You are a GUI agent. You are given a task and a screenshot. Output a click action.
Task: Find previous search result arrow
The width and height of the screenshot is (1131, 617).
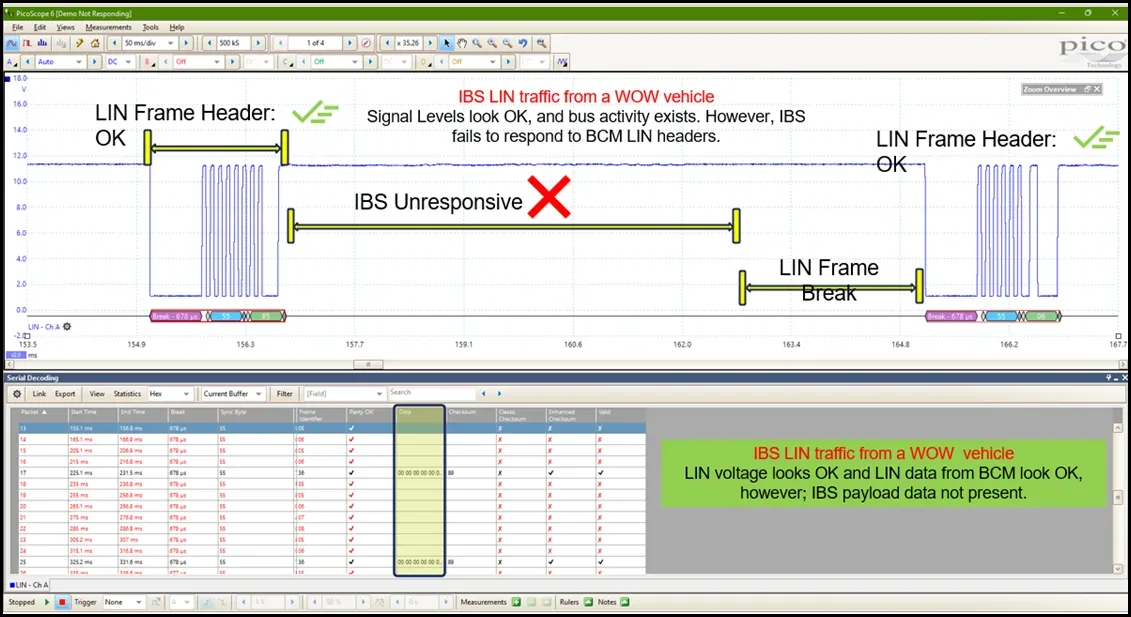[483, 394]
